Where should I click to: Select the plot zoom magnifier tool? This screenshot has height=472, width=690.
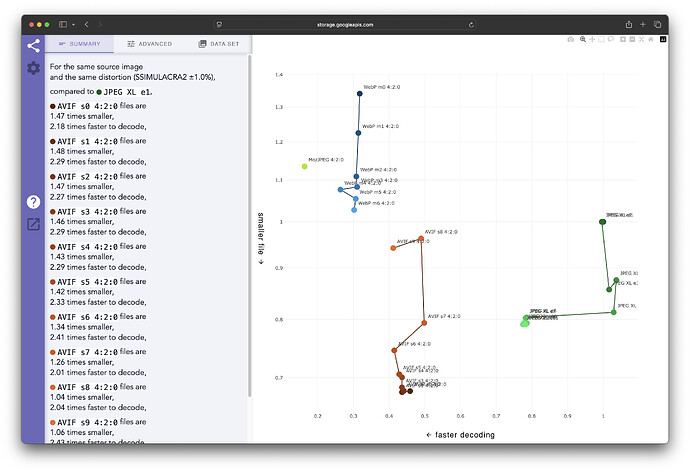click(583, 39)
